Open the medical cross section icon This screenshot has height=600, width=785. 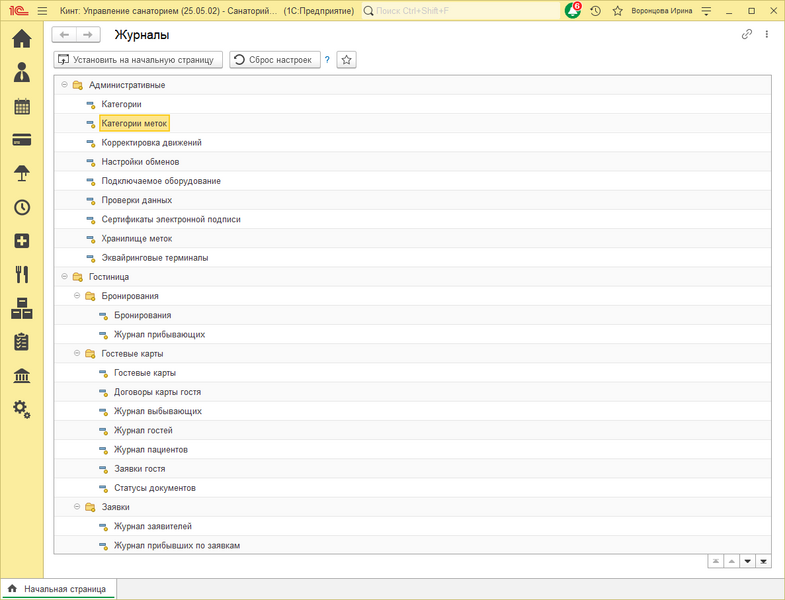[x=22, y=241]
